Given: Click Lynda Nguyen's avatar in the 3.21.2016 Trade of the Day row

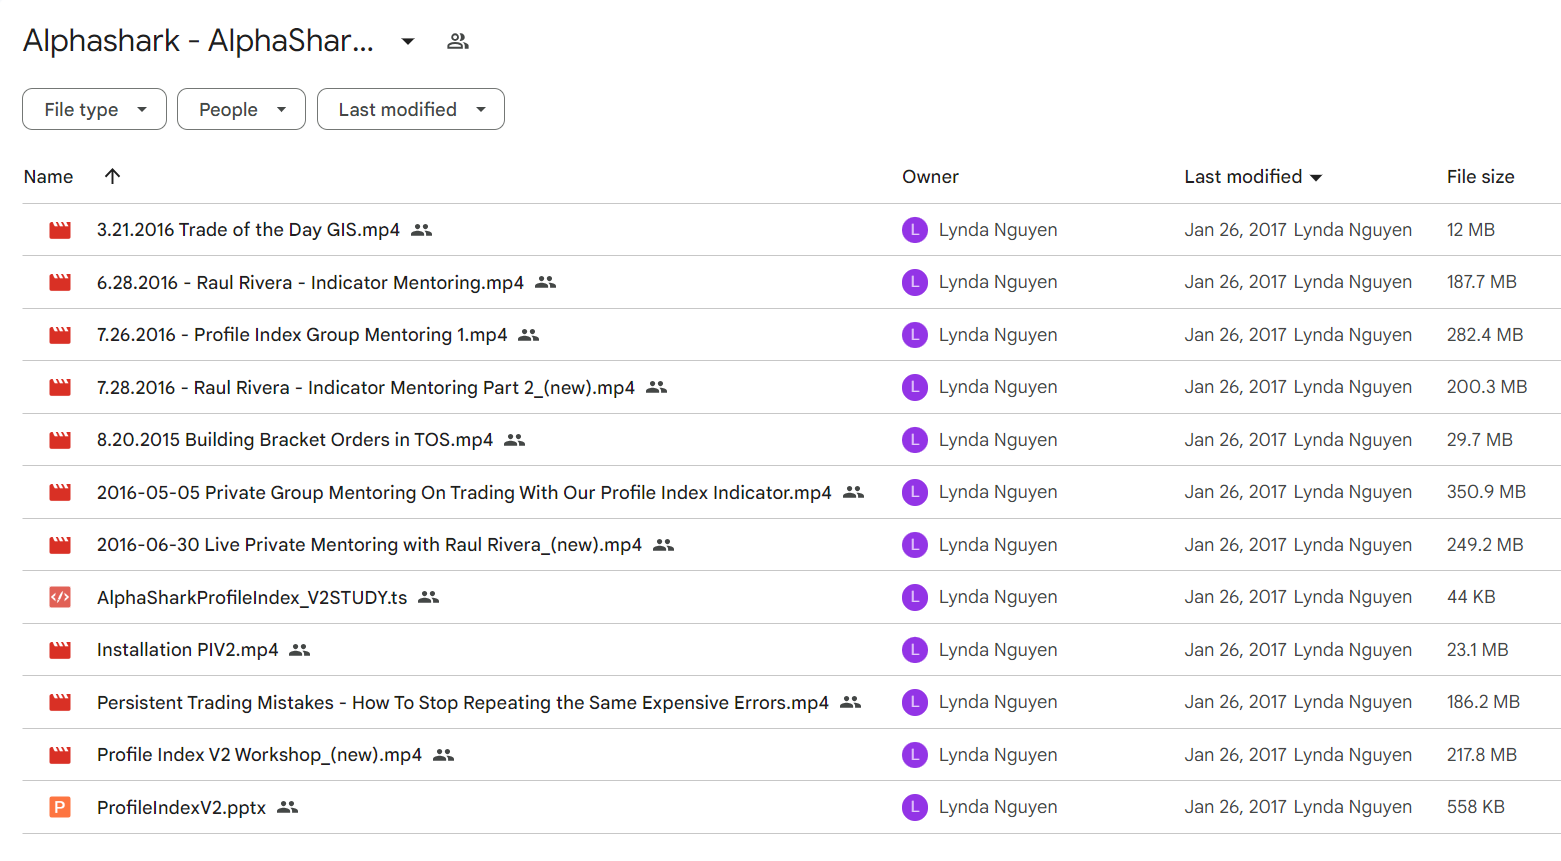Looking at the screenshot, I should pos(915,230).
